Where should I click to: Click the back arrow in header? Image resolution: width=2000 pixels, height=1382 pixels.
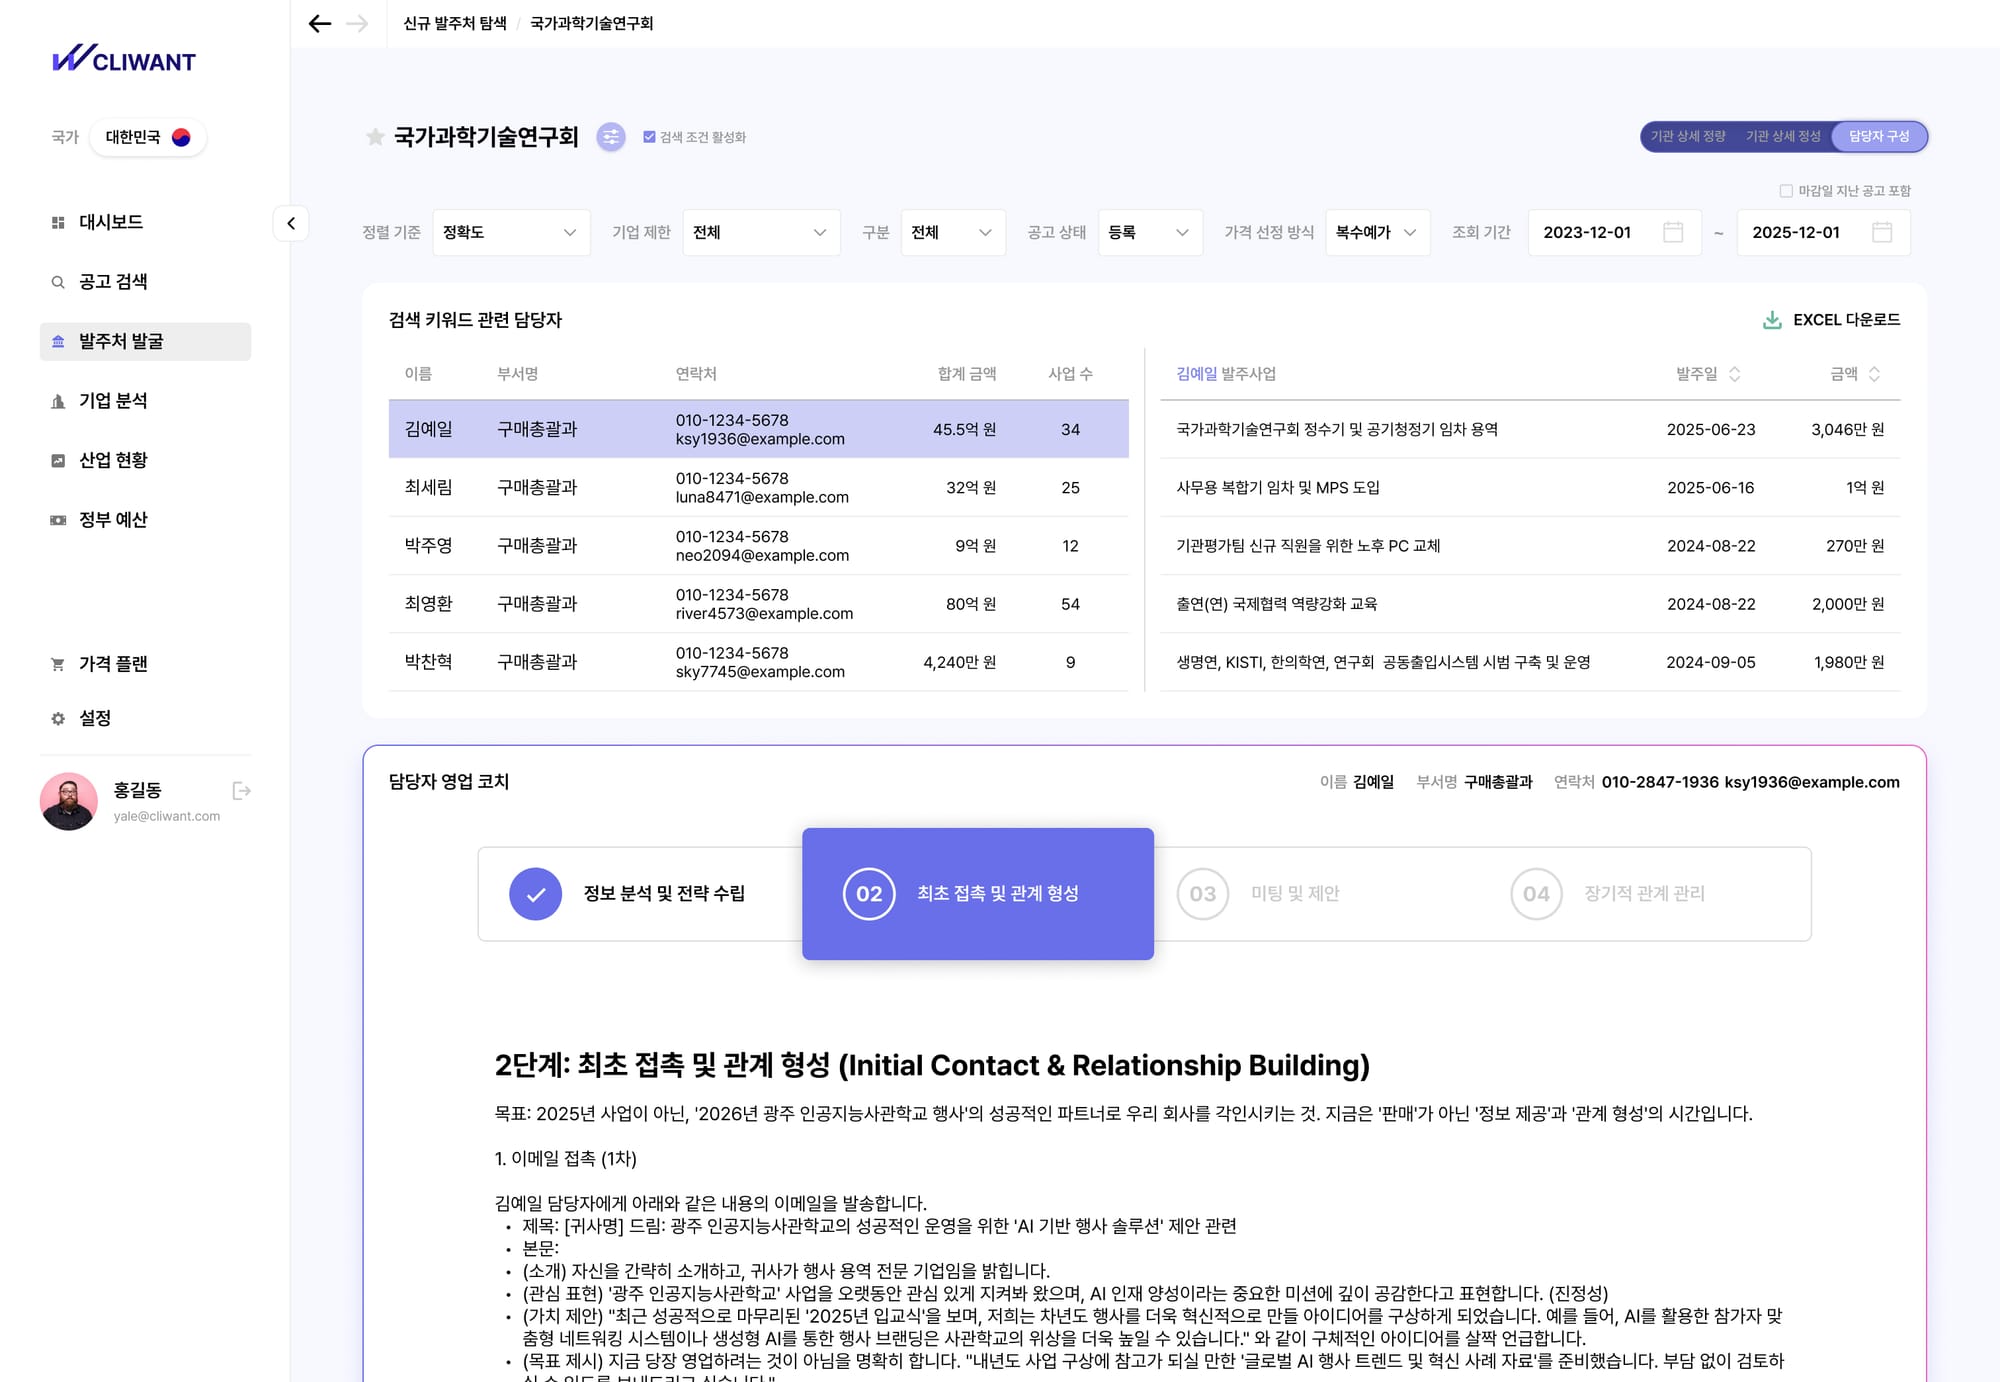coord(320,23)
